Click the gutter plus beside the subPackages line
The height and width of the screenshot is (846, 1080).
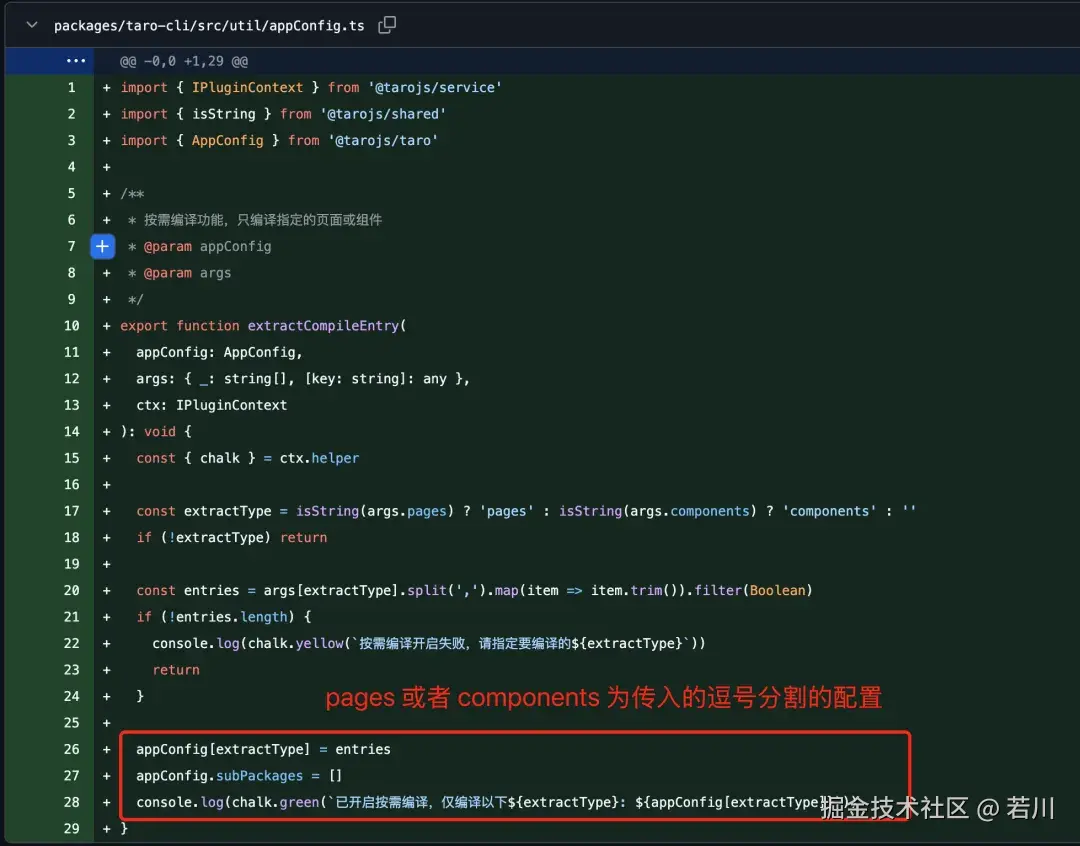pos(105,775)
